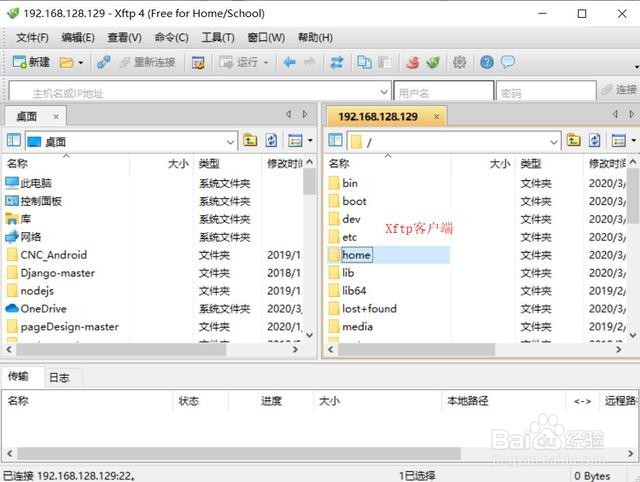Open the remote pane view mode dropdown

coord(633,141)
